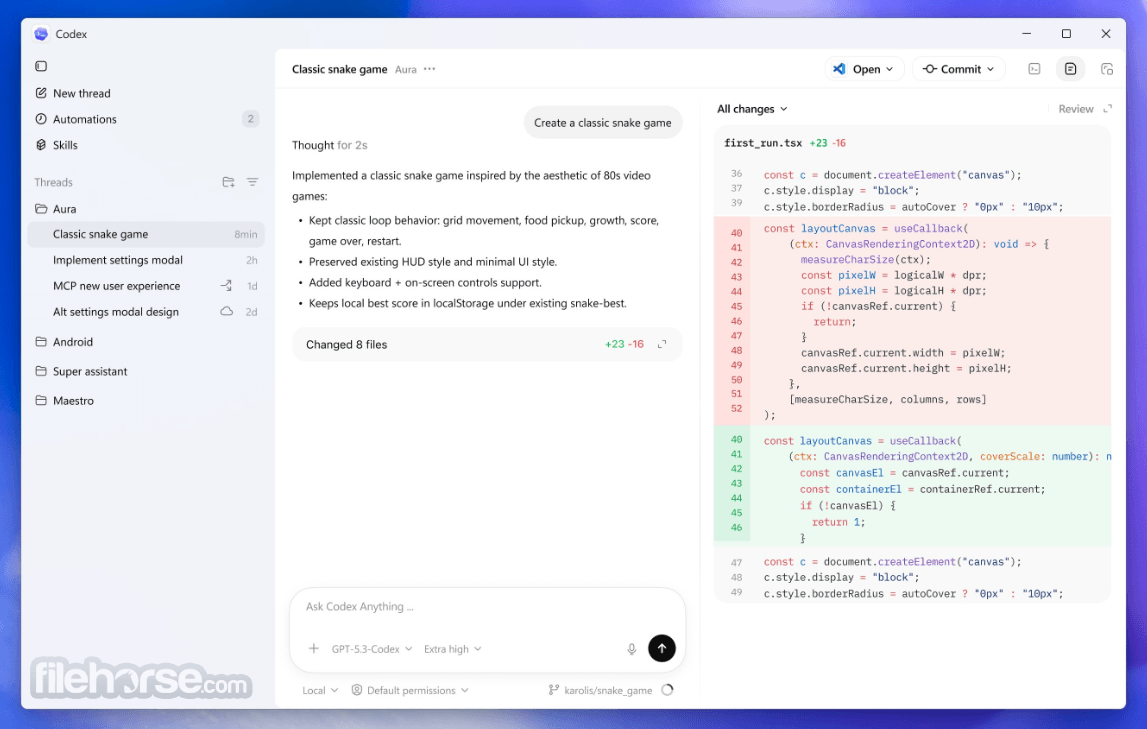Toggle the terminal panel icon
This screenshot has height=729, width=1147.
click(1034, 69)
